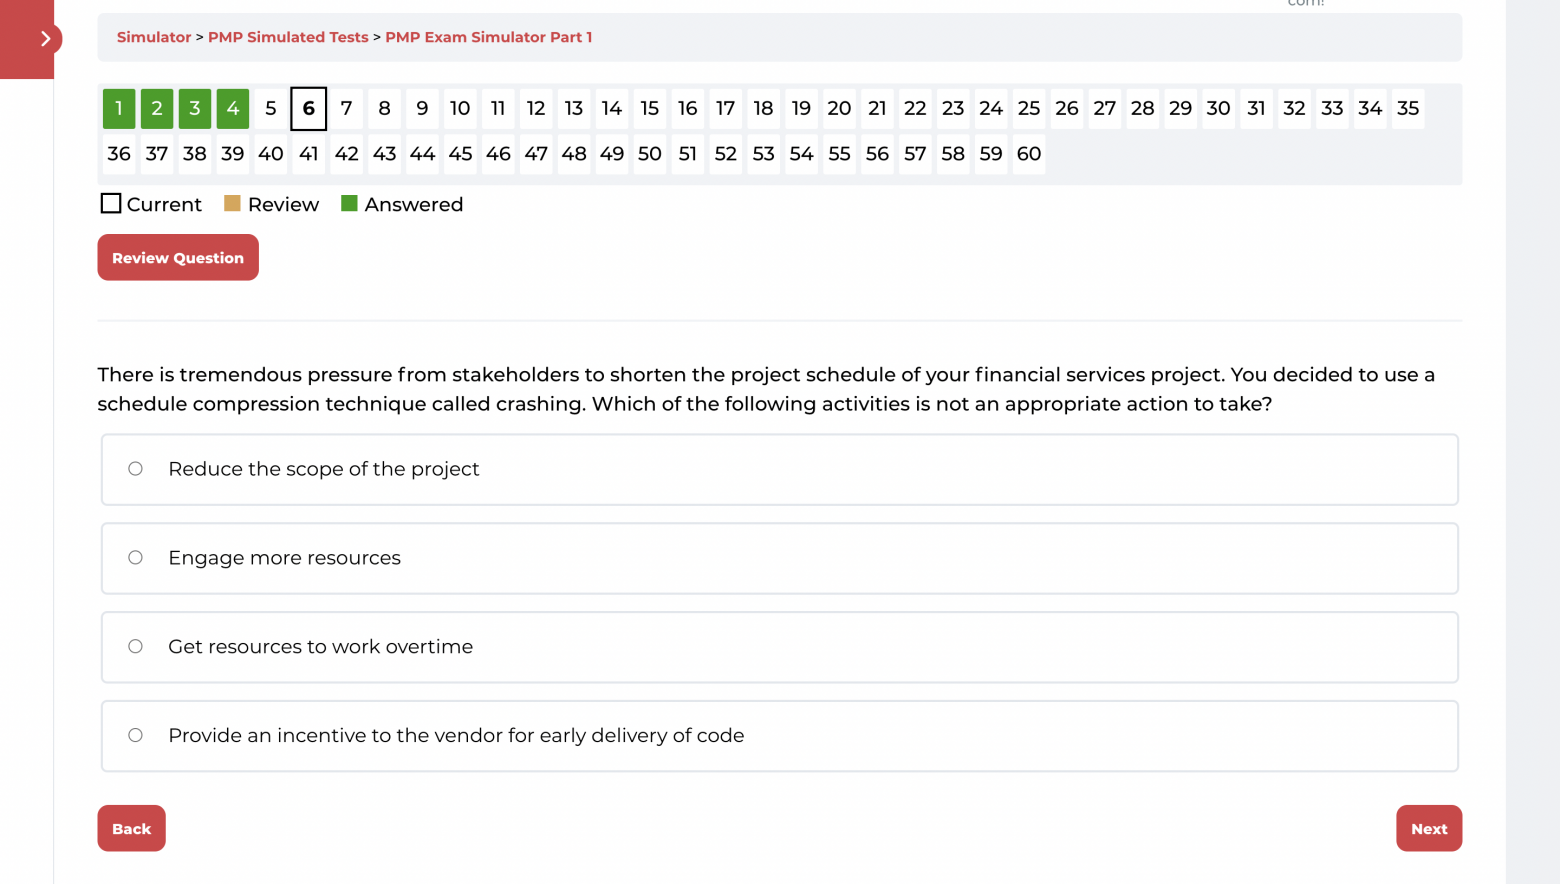Select the vendor incentive answer option
The width and height of the screenshot is (1560, 884).
[x=136, y=736]
